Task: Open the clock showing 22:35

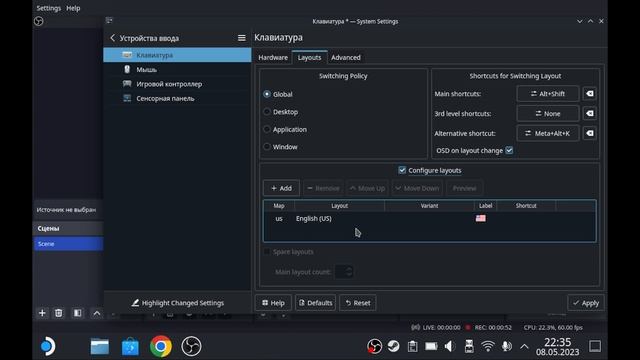Action: coord(558,347)
